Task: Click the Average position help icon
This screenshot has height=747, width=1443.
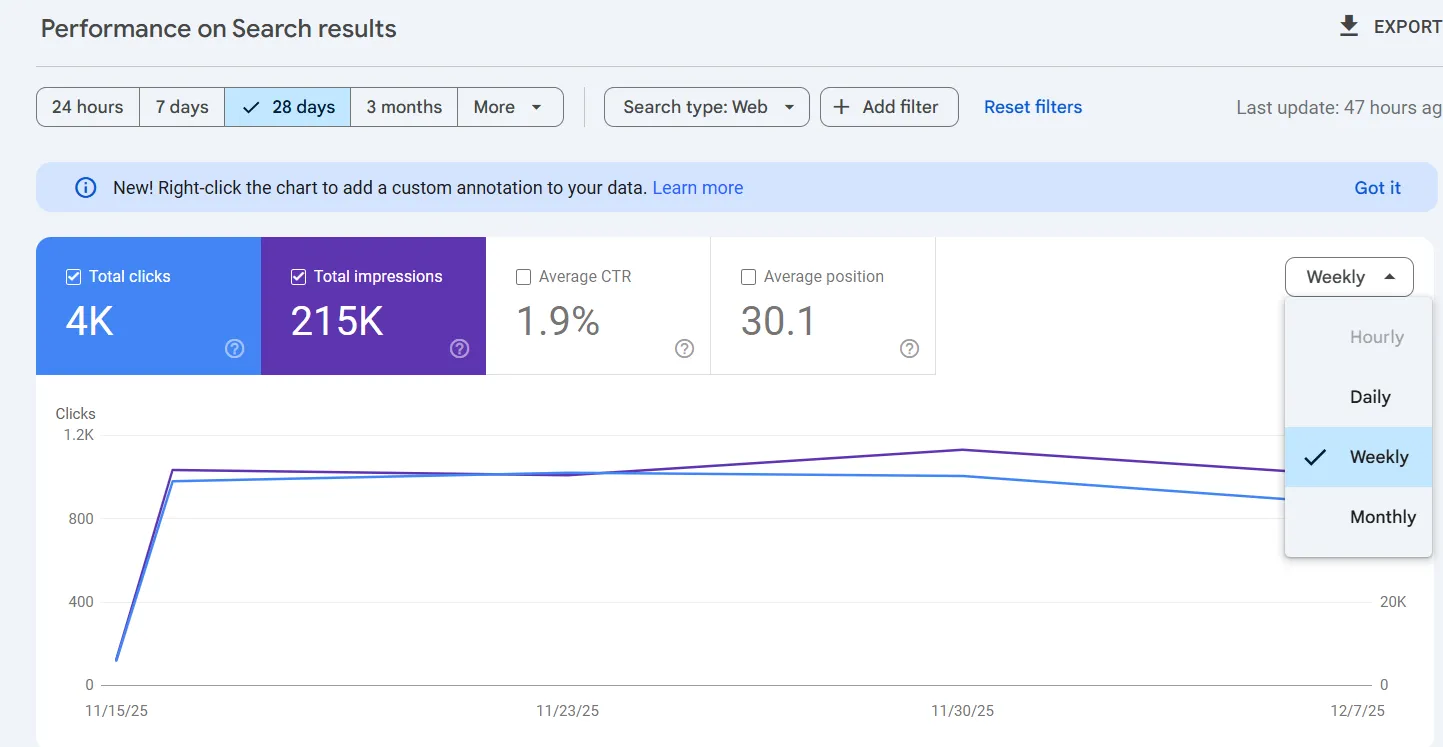Action: click(909, 349)
